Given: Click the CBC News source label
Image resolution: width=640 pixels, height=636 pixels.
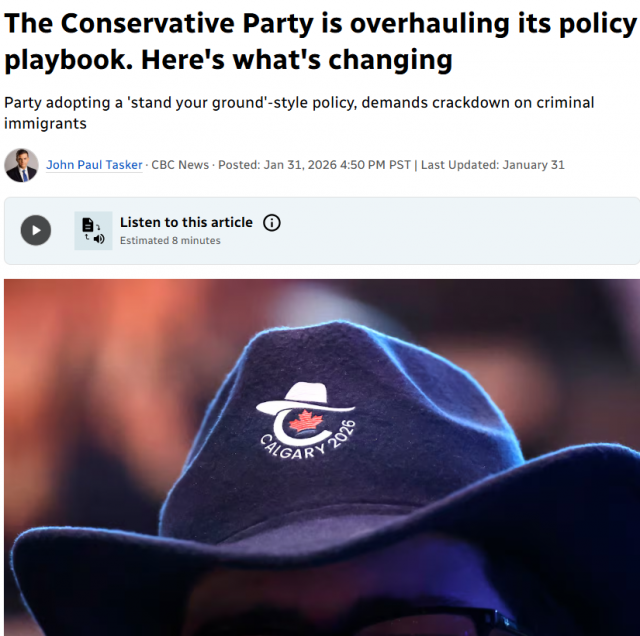Looking at the screenshot, I should (x=180, y=165).
